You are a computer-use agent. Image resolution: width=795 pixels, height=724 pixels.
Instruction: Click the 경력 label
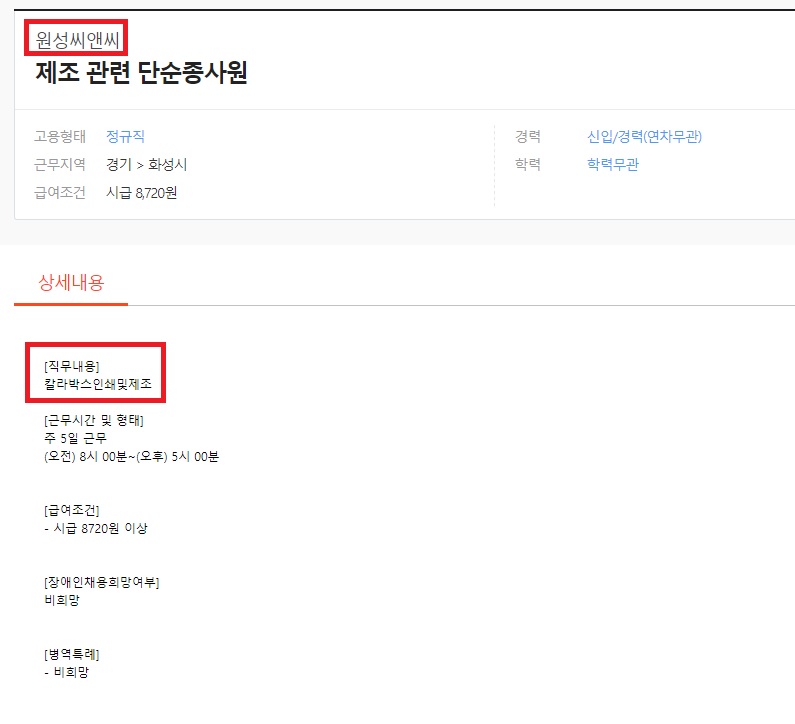coord(528,136)
